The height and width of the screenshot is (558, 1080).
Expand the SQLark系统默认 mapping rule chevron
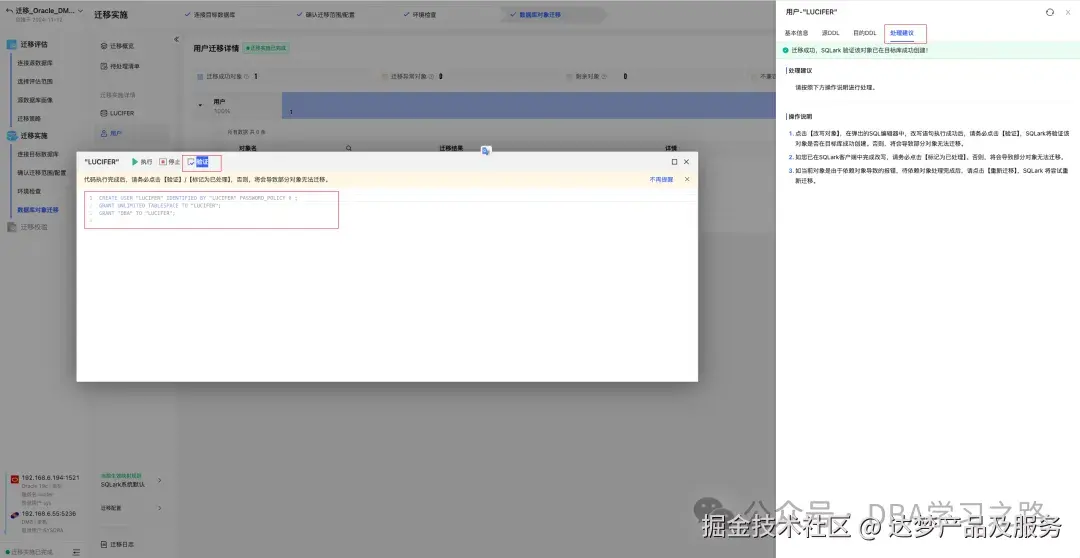[160, 480]
